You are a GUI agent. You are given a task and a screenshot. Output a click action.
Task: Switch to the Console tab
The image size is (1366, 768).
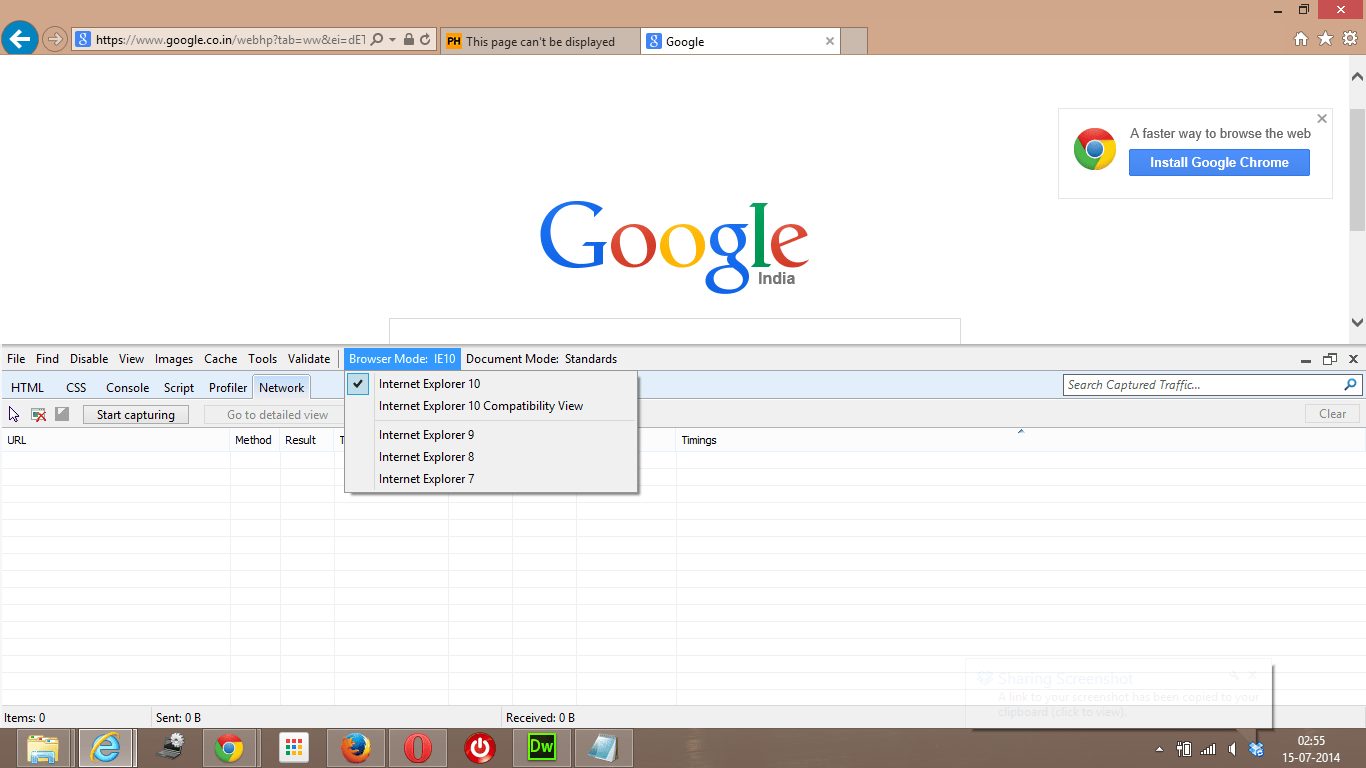point(127,387)
